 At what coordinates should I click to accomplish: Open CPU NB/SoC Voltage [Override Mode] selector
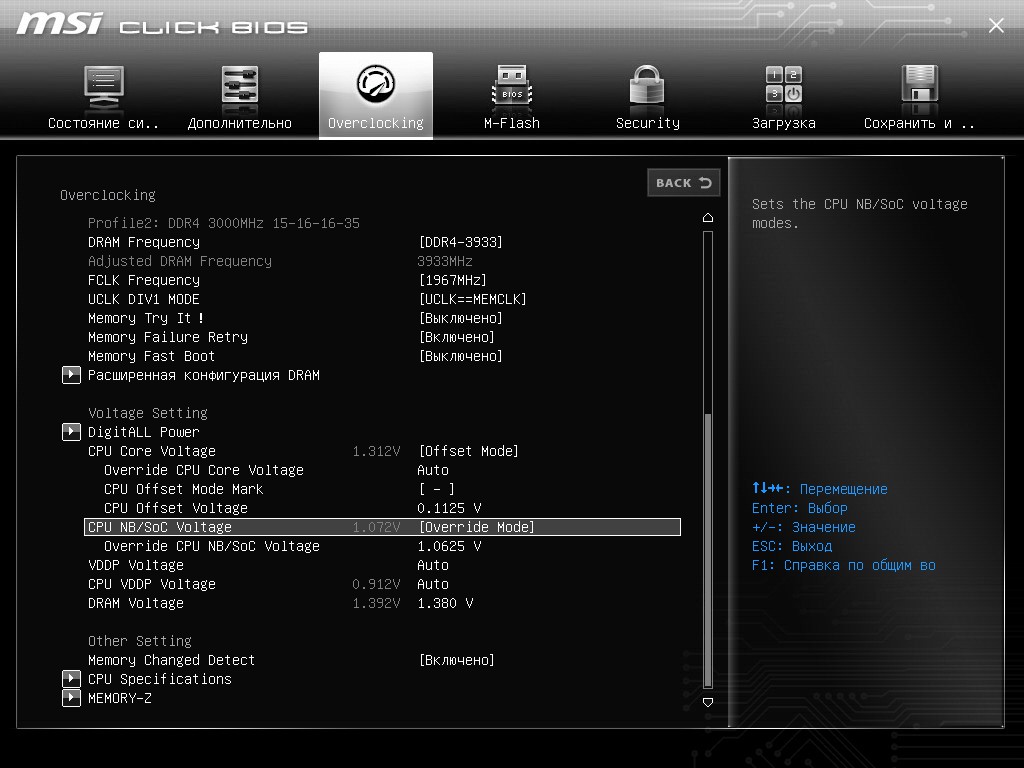point(476,527)
